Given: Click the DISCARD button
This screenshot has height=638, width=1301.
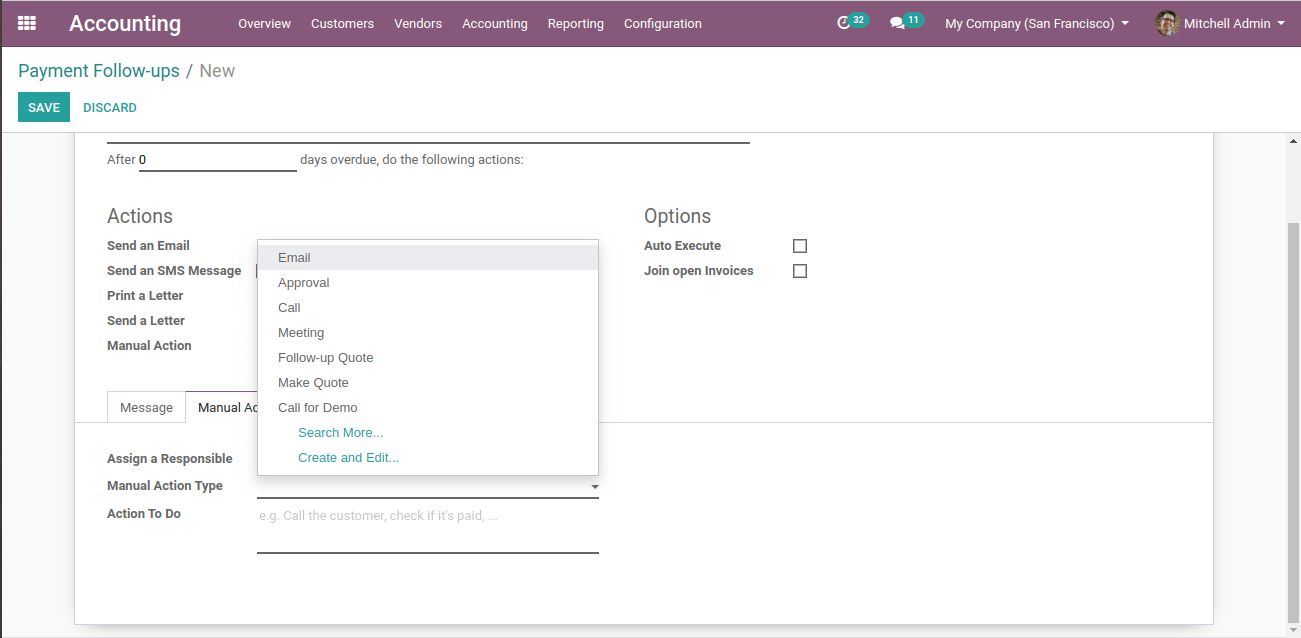Looking at the screenshot, I should (x=110, y=107).
